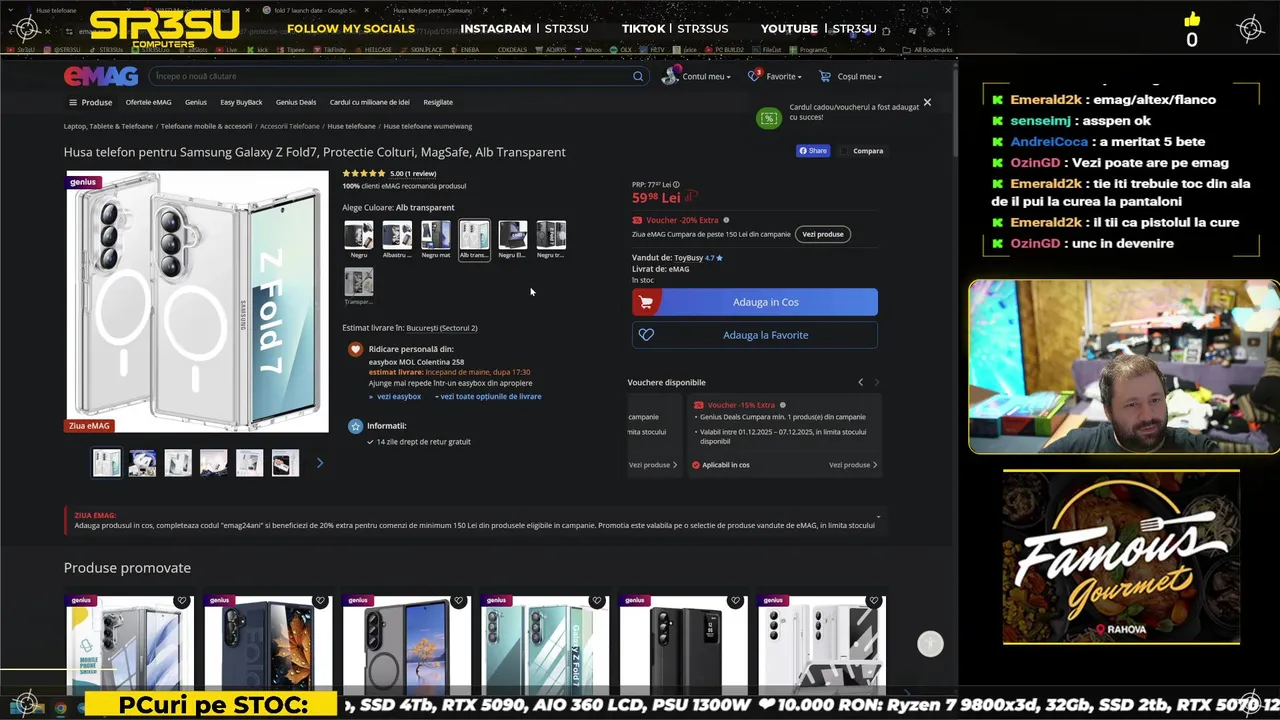Select the fourth gallery thumbnail
The image size is (1280, 720).
click(x=214, y=463)
